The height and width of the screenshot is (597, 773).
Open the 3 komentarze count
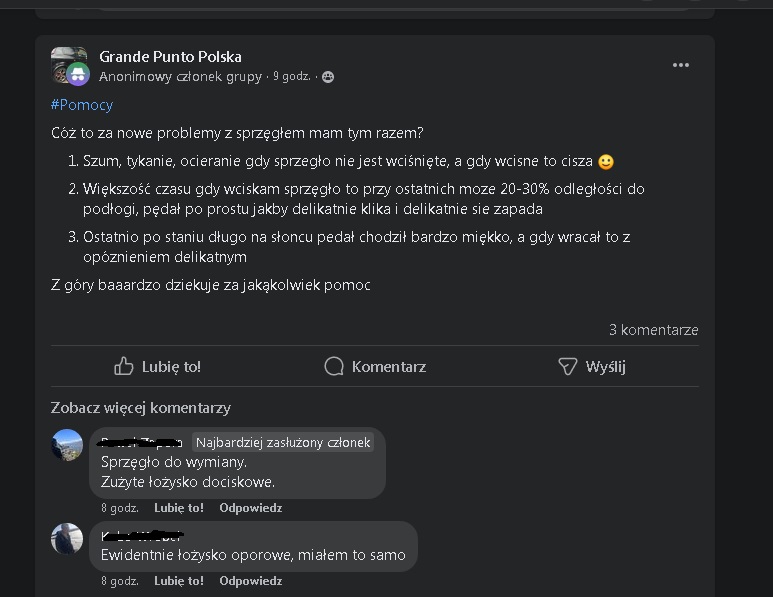pos(653,330)
